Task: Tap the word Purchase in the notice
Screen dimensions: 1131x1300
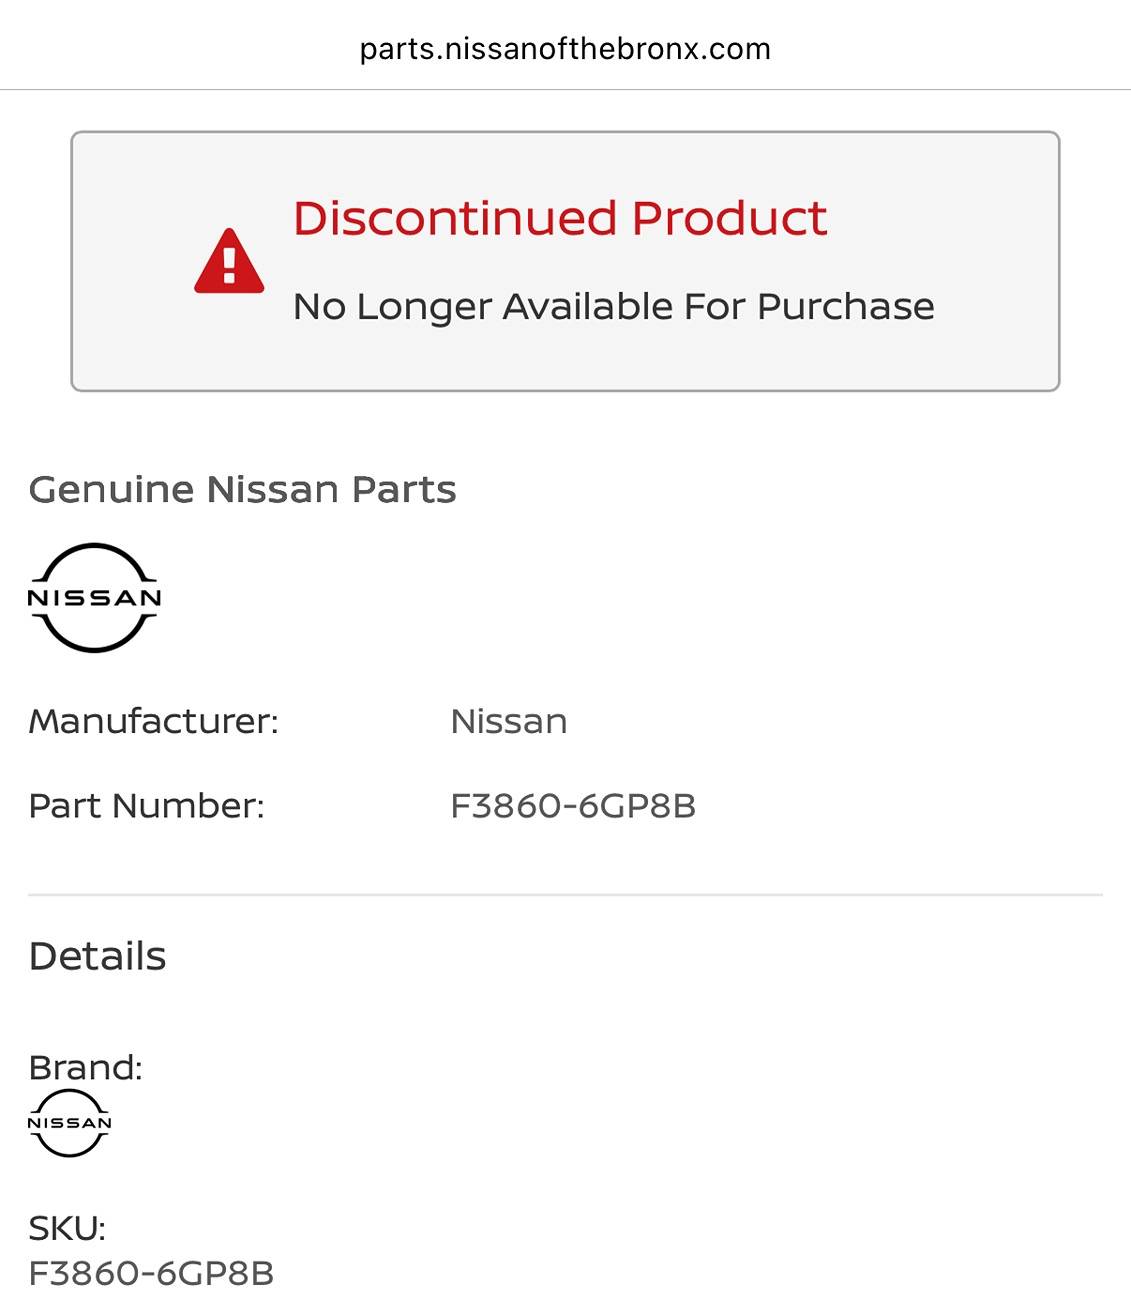Action: click(846, 306)
